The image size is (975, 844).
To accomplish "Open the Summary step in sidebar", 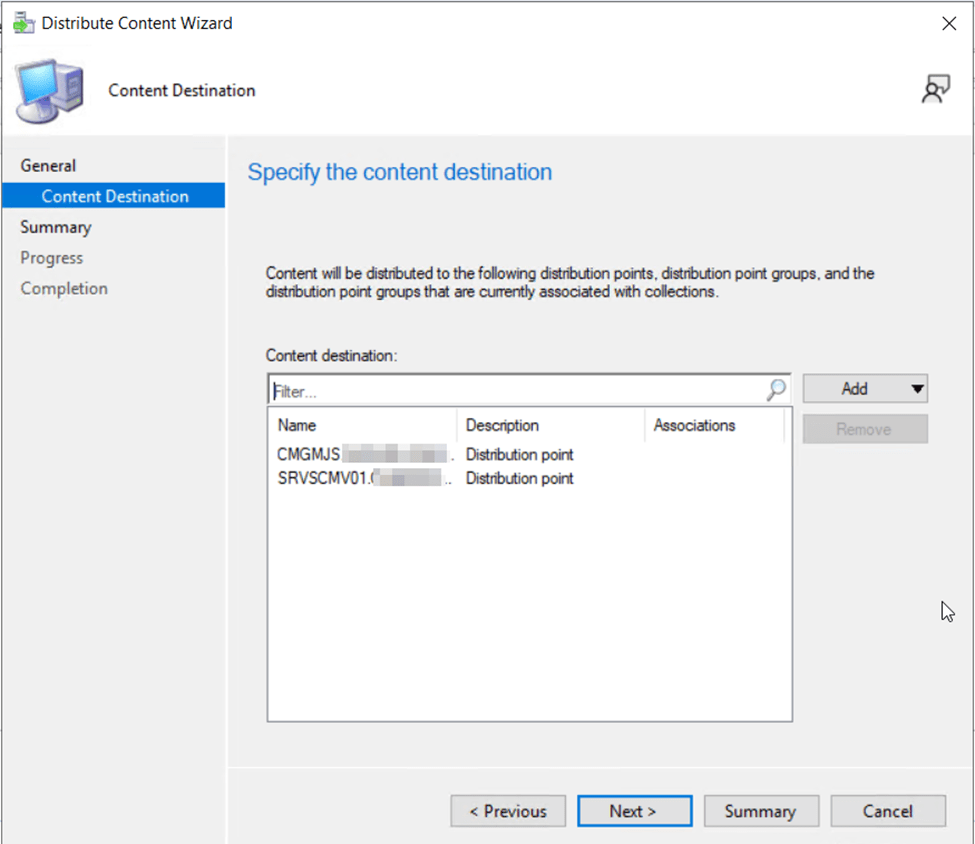I will point(56,227).
